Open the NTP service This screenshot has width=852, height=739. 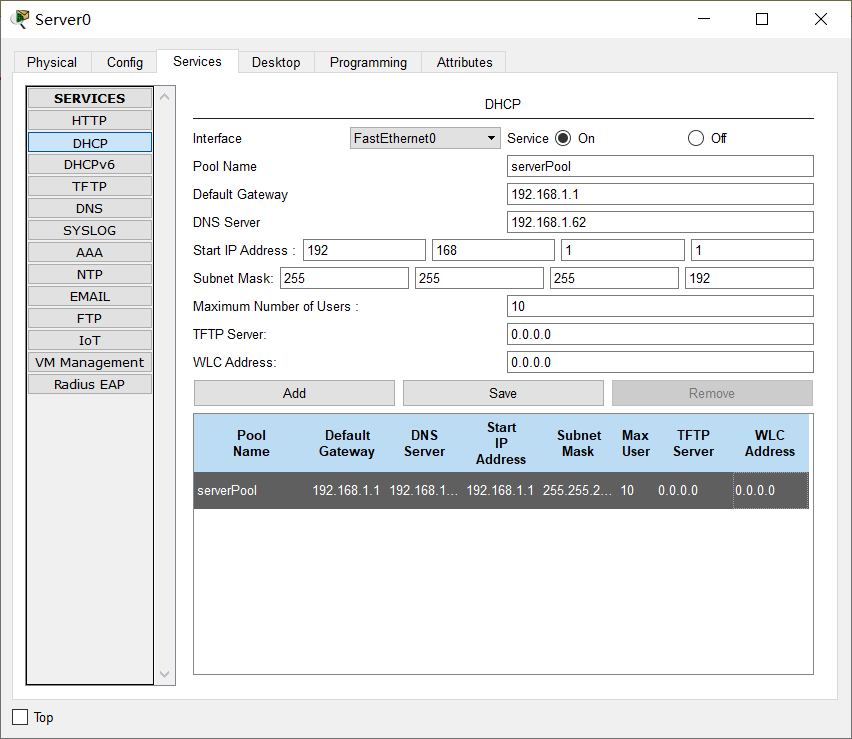tap(90, 274)
